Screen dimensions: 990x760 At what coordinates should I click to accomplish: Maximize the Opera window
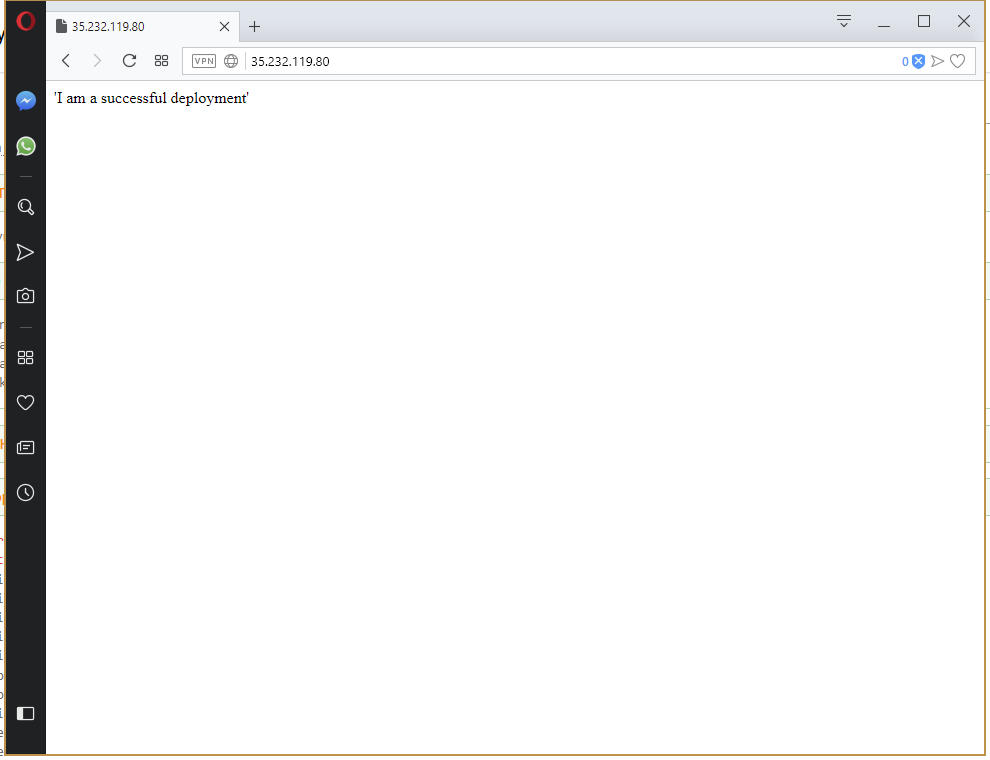click(x=924, y=21)
